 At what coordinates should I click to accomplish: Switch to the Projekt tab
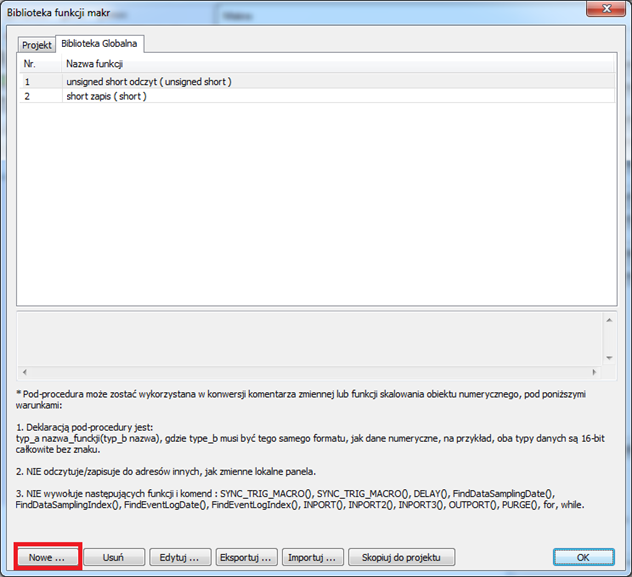36,45
